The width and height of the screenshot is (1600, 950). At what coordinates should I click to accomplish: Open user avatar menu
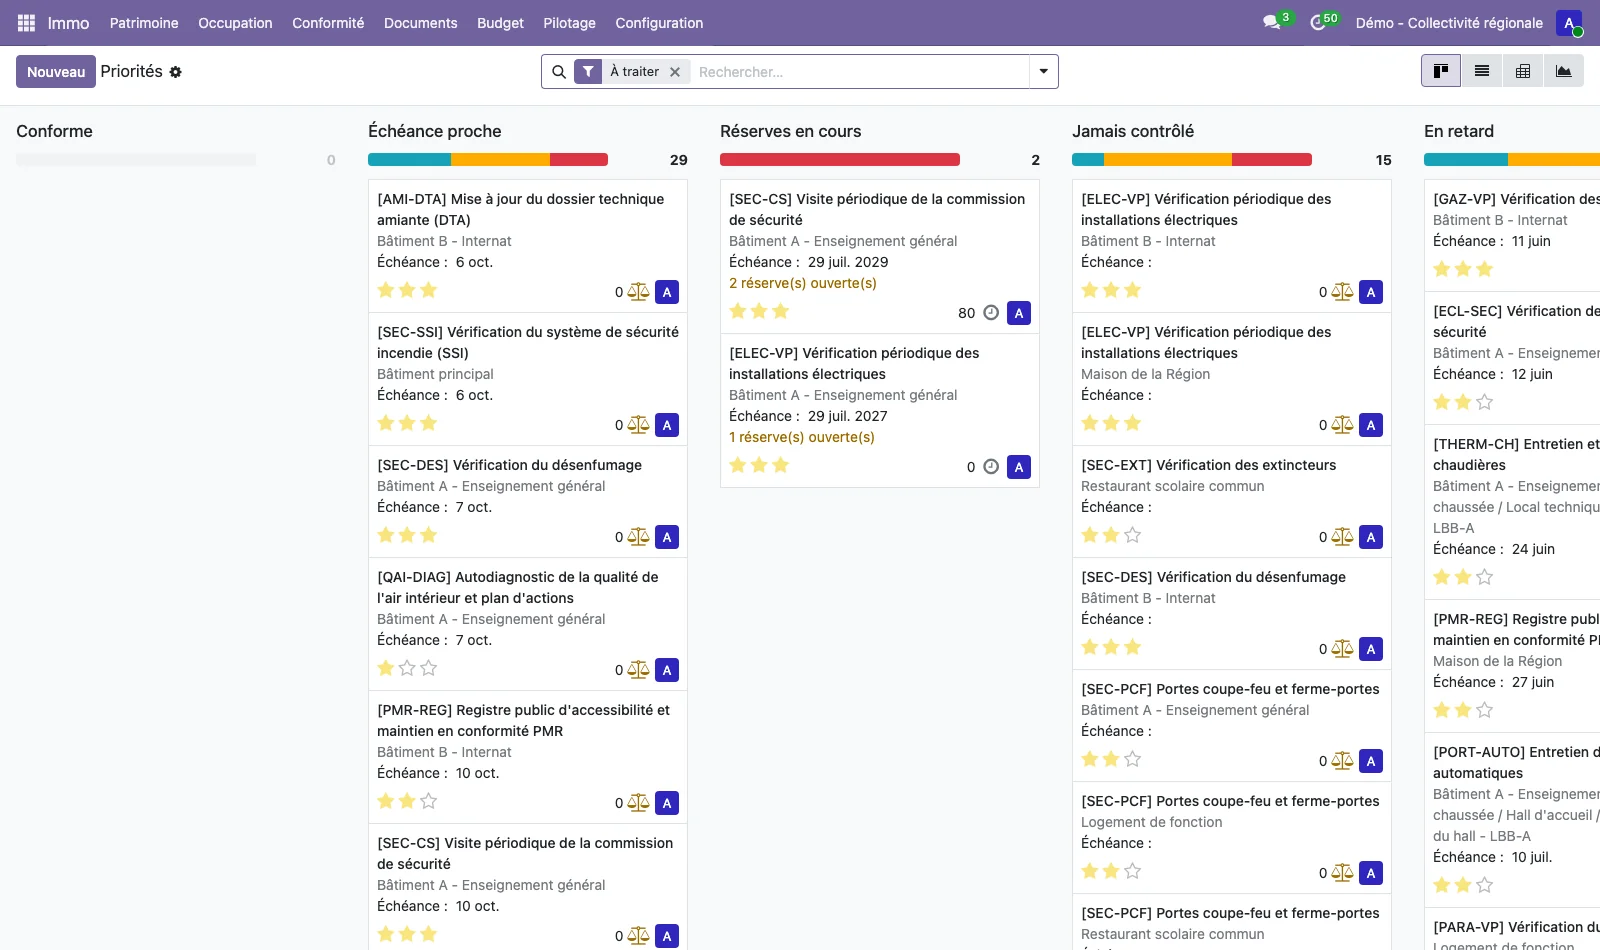point(1569,23)
